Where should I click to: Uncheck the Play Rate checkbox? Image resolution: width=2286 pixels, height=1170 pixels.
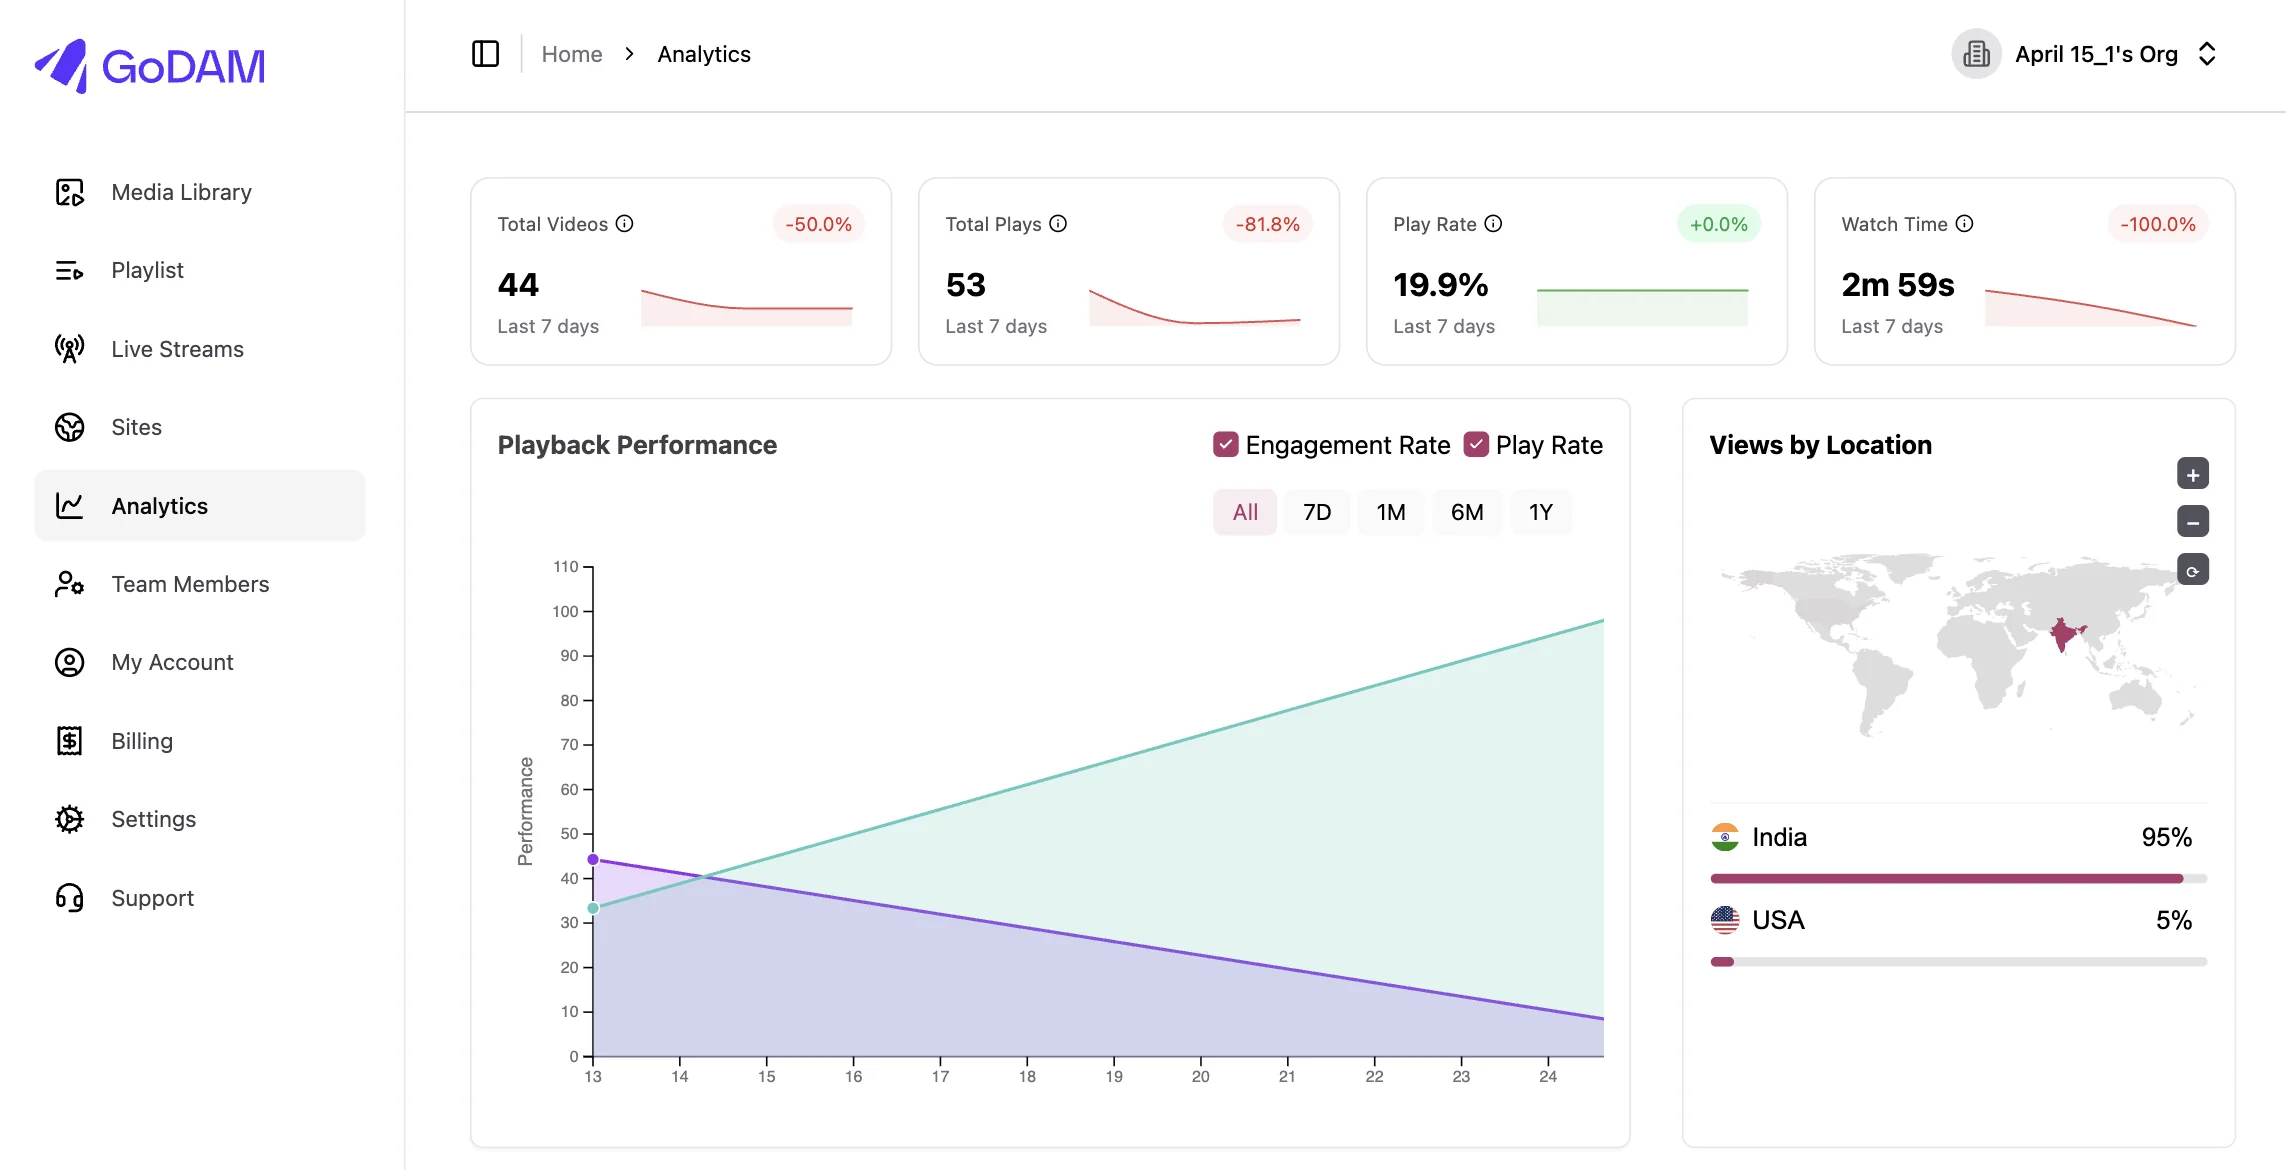1476,445
